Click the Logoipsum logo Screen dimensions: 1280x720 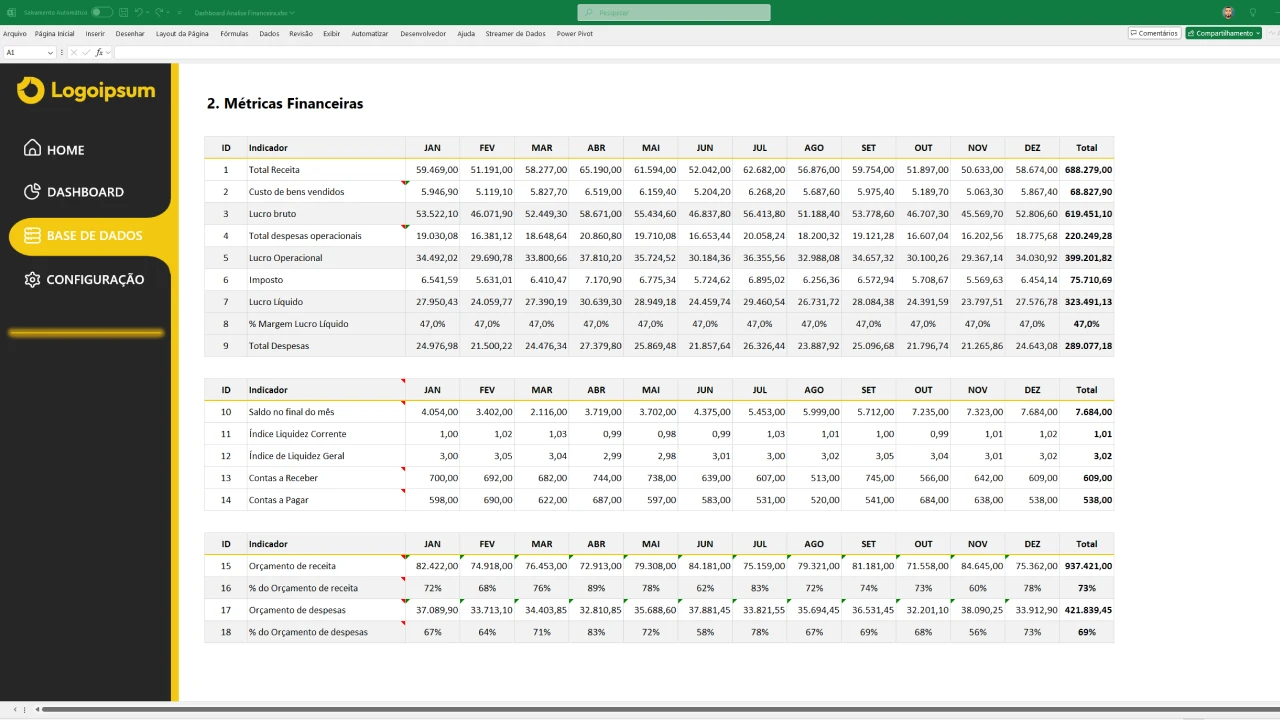pos(87,91)
